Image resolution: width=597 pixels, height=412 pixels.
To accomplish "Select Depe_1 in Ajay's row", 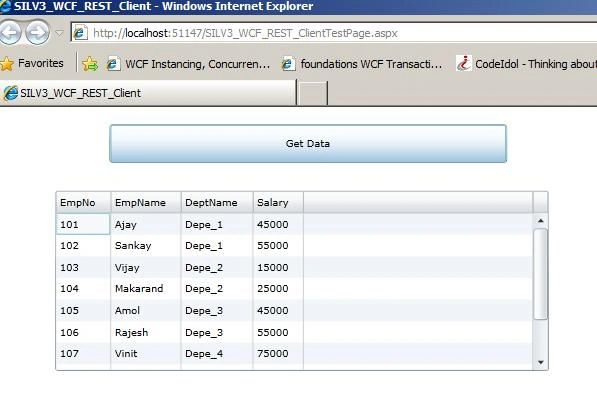I will tap(217, 224).
